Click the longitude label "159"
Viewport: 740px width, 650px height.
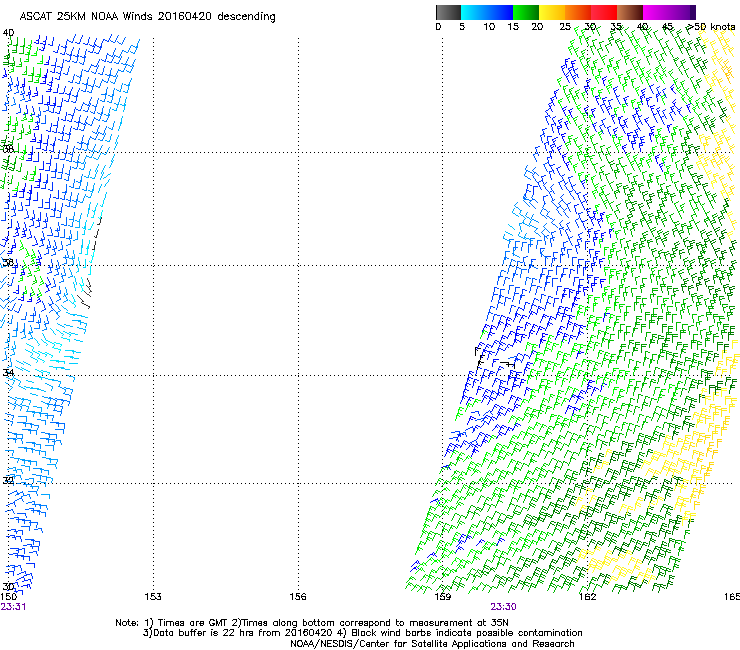(x=442, y=597)
